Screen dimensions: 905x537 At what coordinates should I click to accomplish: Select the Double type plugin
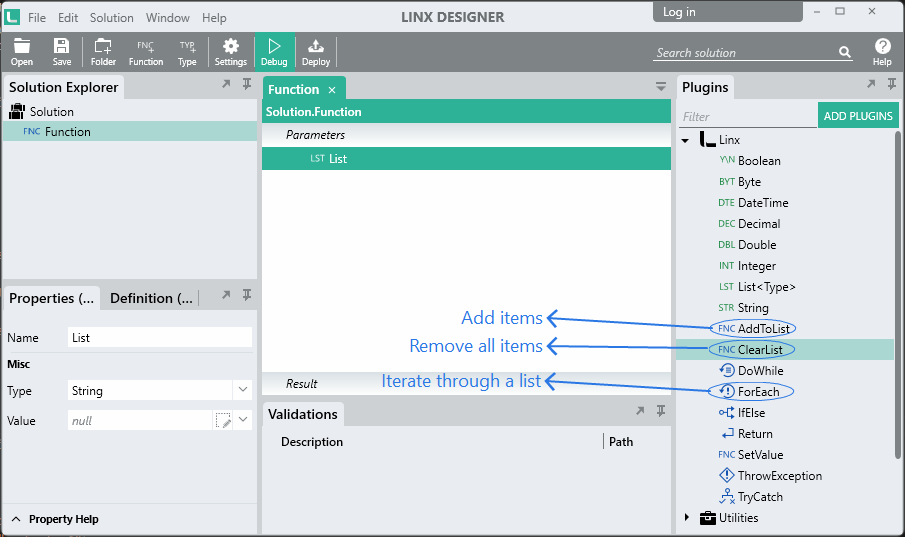pos(747,245)
